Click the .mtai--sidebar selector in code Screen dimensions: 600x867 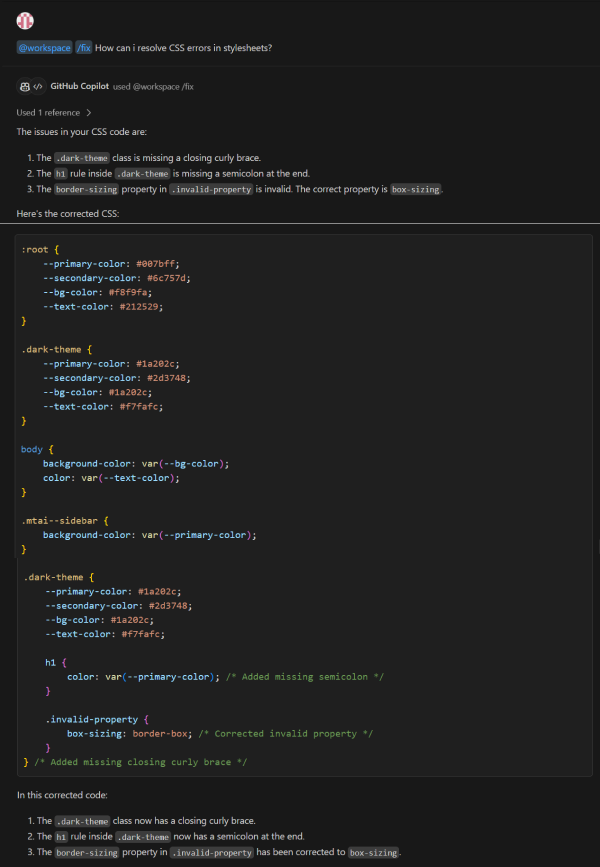[x=58, y=521]
